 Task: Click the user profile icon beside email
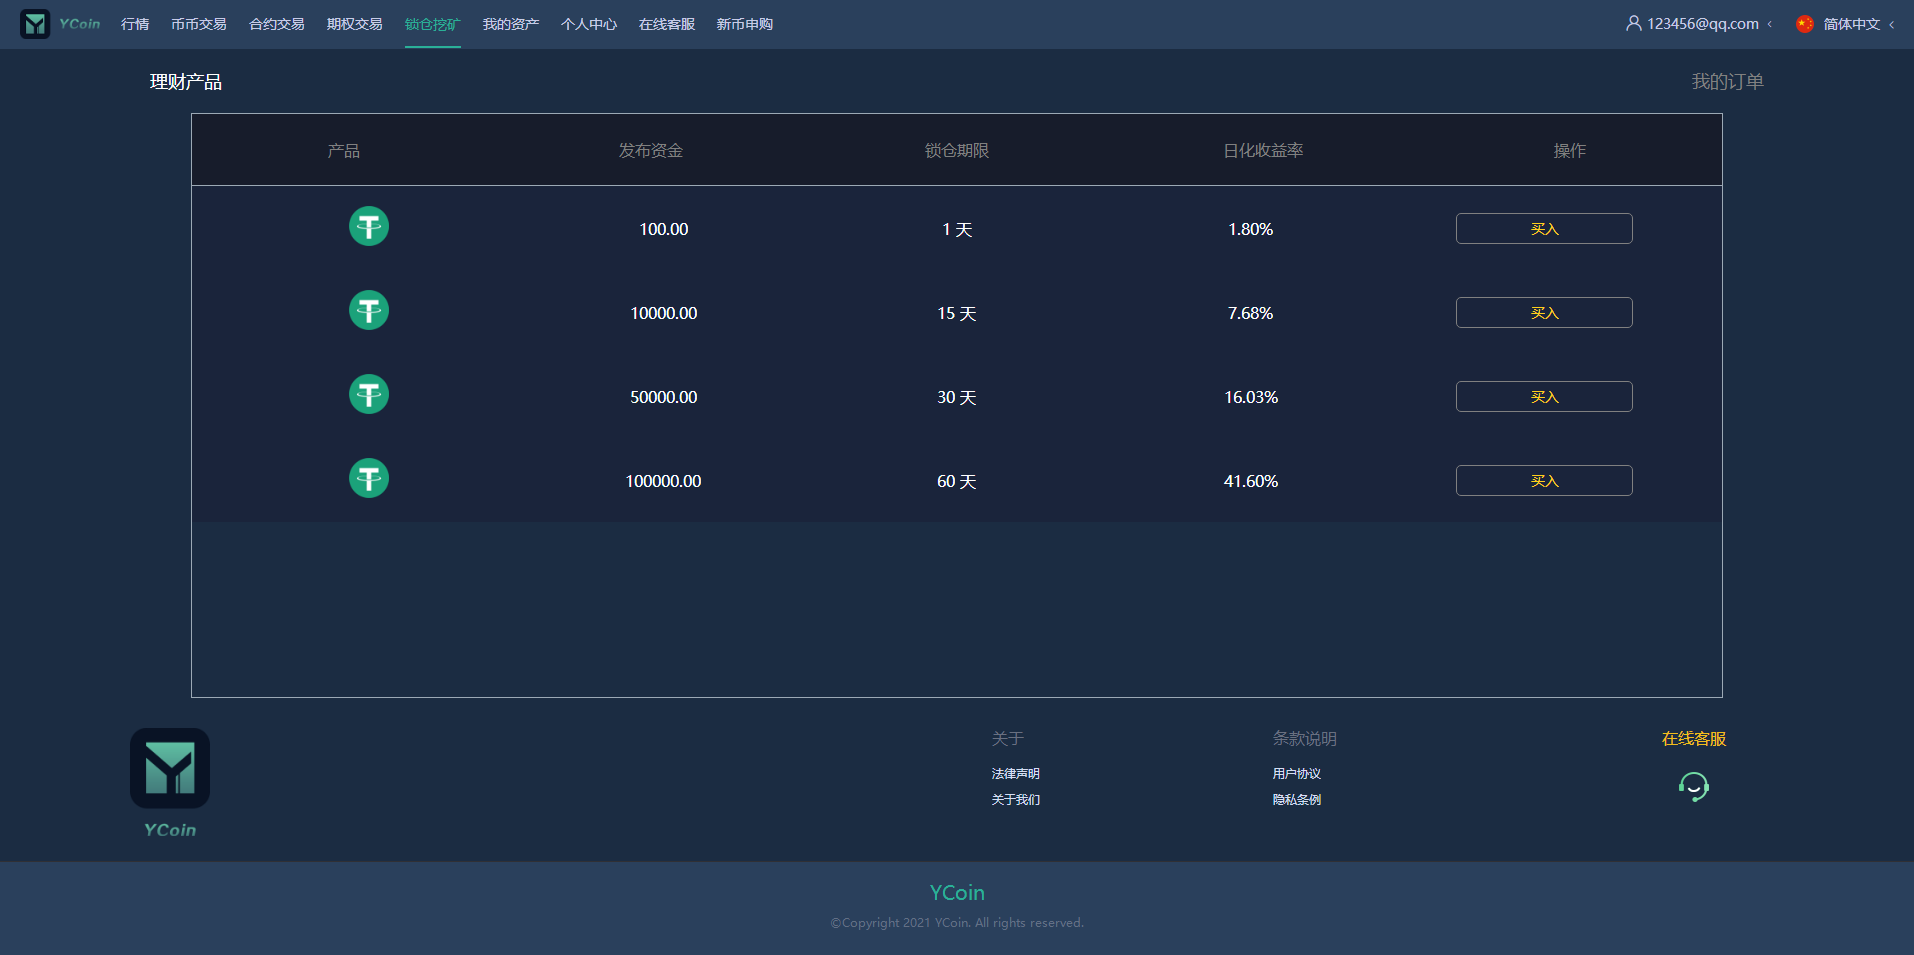pos(1633,24)
